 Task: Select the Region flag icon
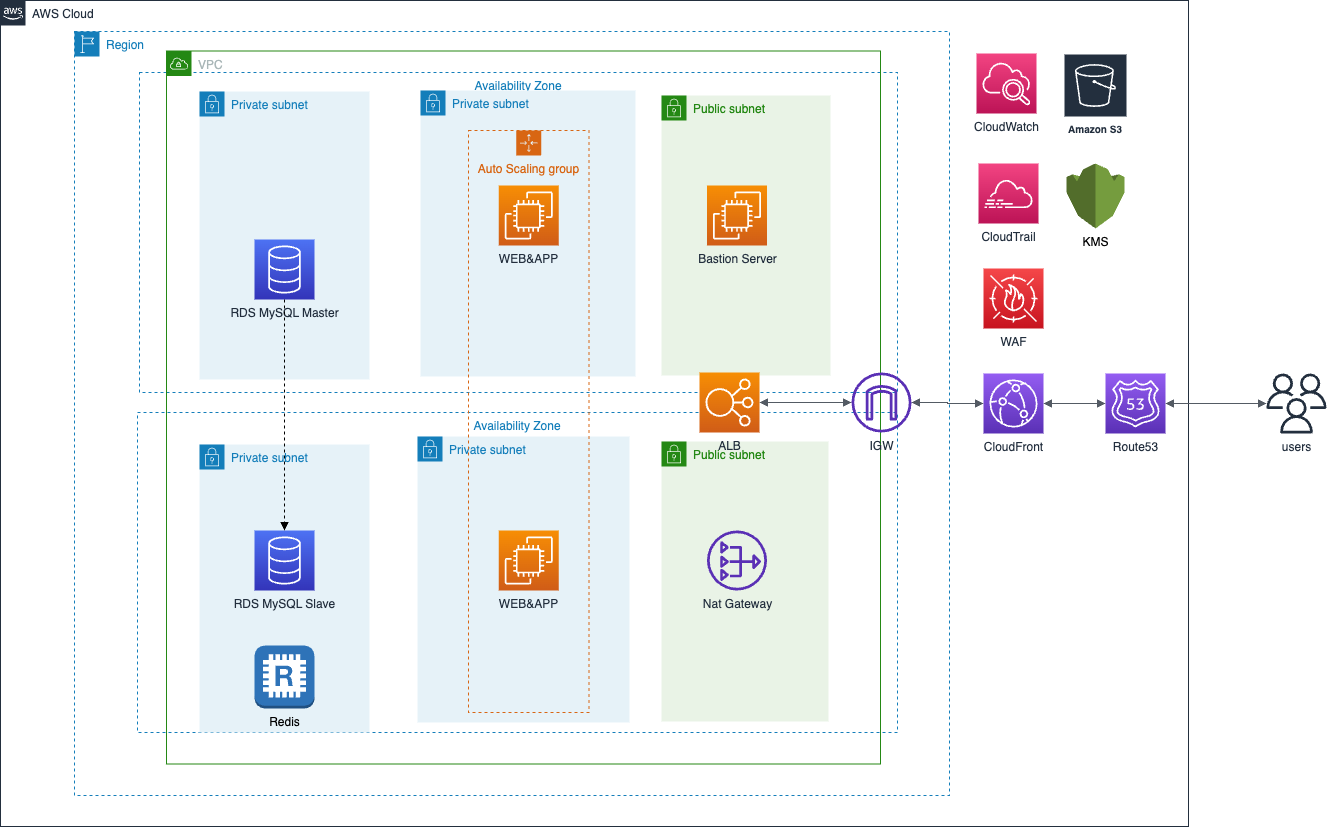[88, 44]
